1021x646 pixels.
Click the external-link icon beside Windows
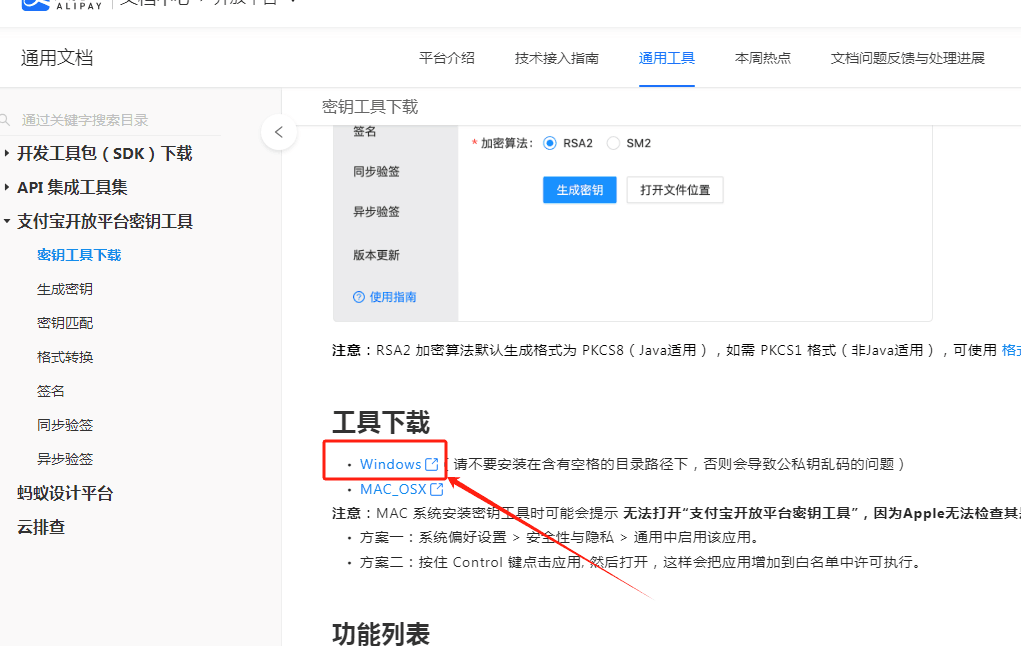(433, 463)
